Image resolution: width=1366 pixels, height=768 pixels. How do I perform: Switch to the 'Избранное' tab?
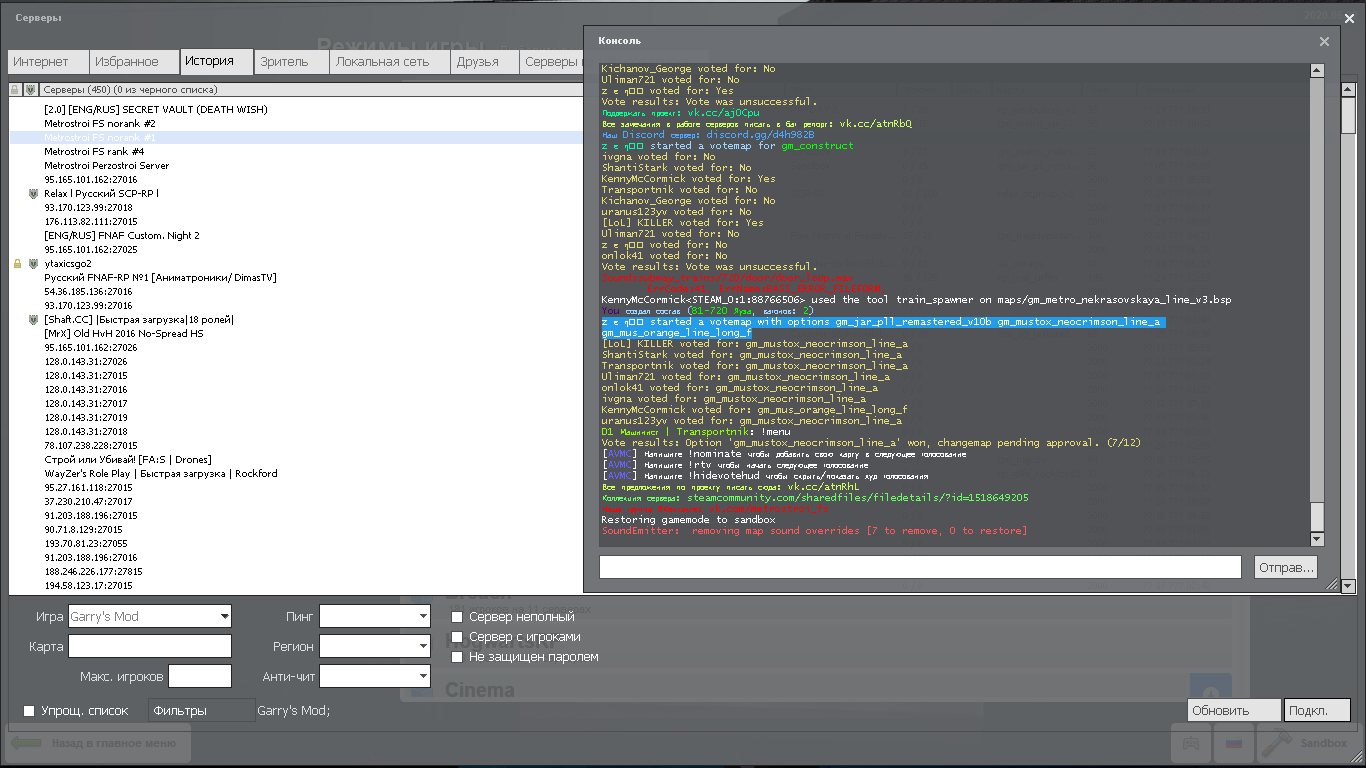coord(127,62)
